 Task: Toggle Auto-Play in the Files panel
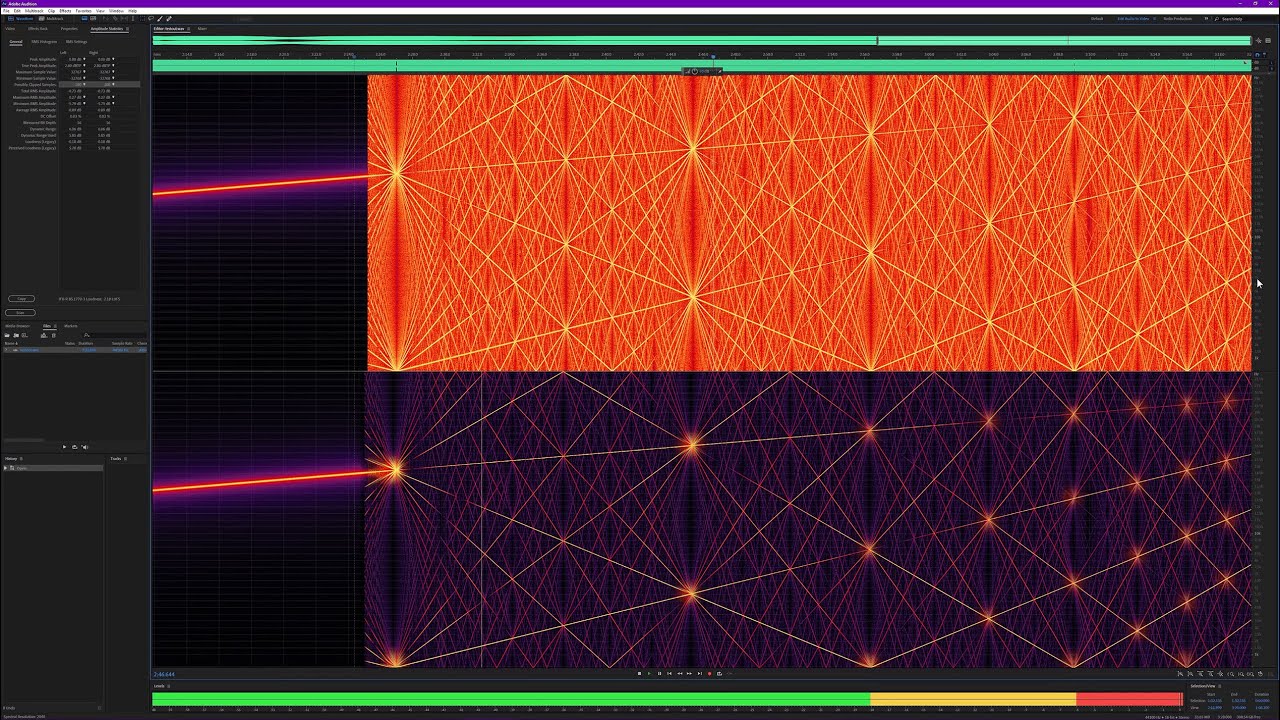click(85, 447)
